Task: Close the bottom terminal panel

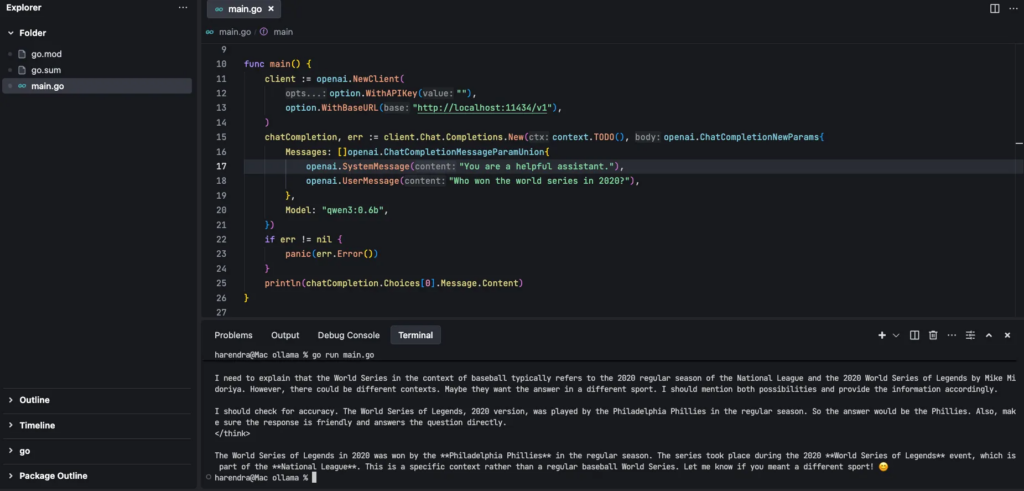Action: pyautogui.click(x=1007, y=335)
